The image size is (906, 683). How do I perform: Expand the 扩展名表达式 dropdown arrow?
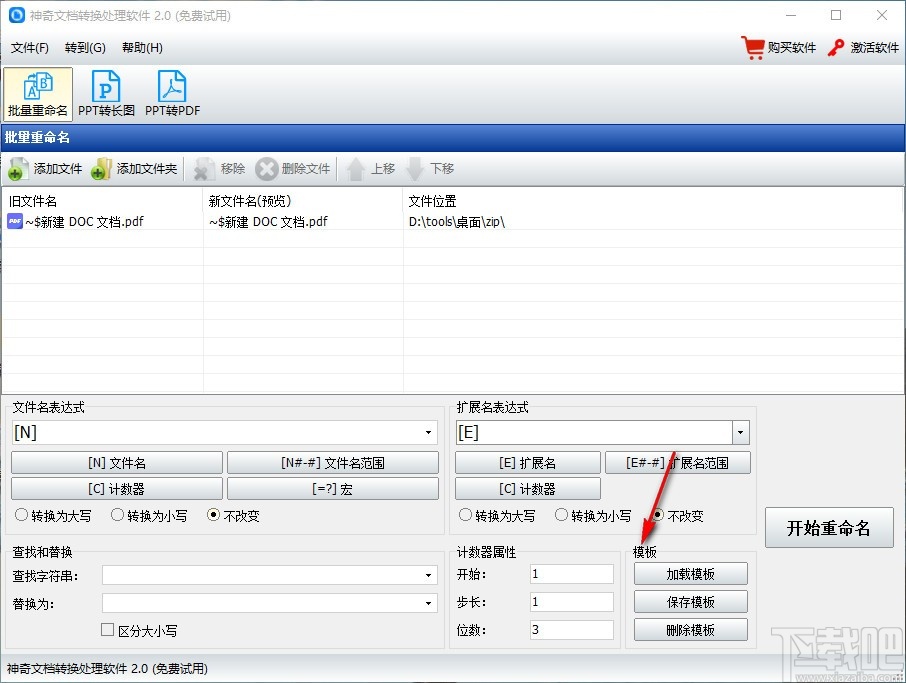click(x=741, y=432)
